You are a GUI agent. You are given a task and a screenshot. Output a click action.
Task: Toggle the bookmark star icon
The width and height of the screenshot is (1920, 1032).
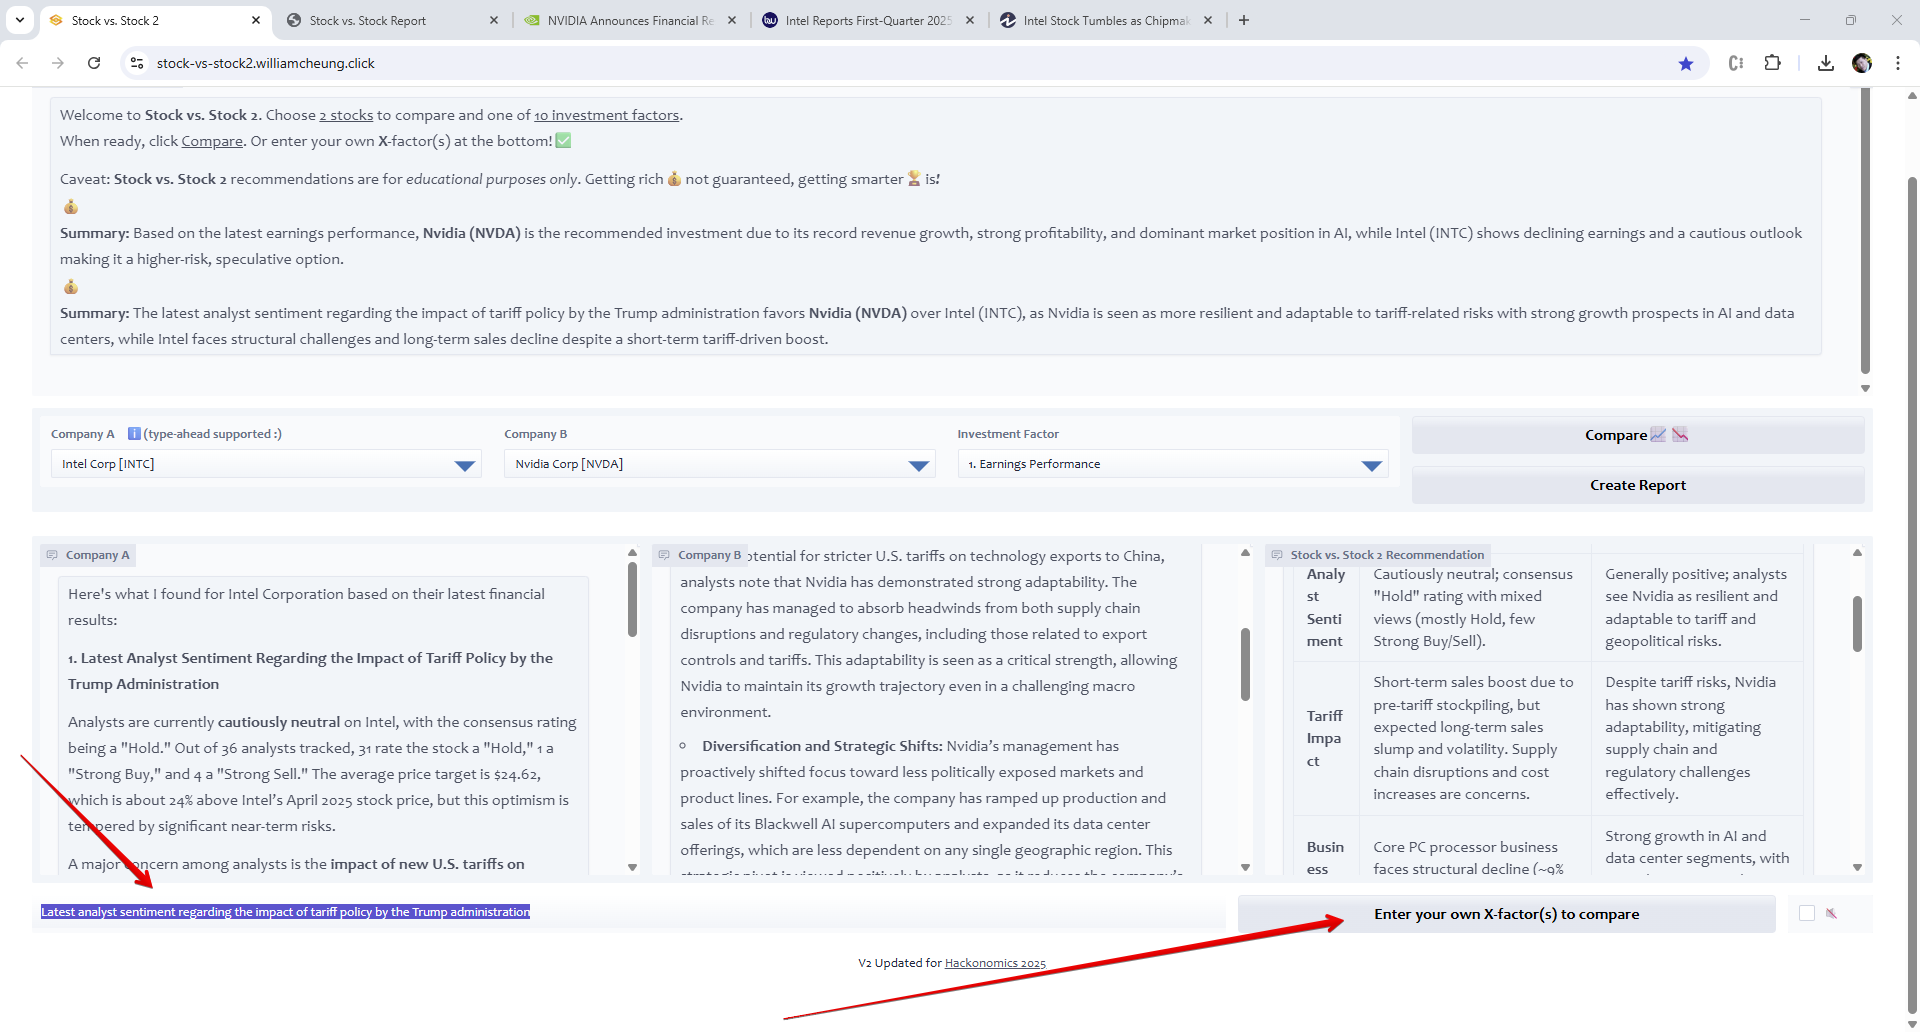pyautogui.click(x=1686, y=63)
